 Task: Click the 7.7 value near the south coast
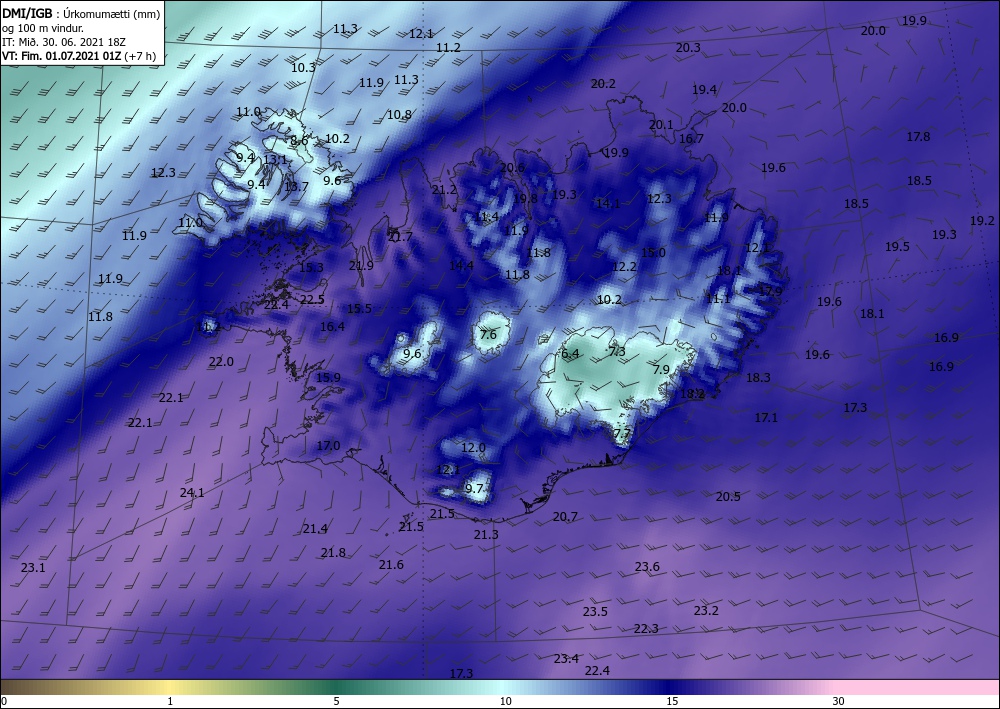621,434
